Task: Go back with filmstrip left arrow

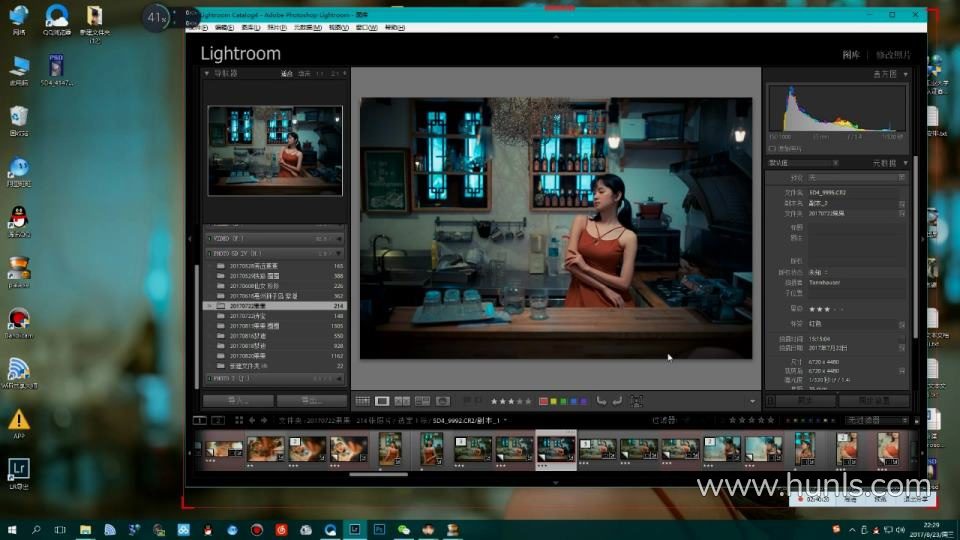Action: (252, 420)
